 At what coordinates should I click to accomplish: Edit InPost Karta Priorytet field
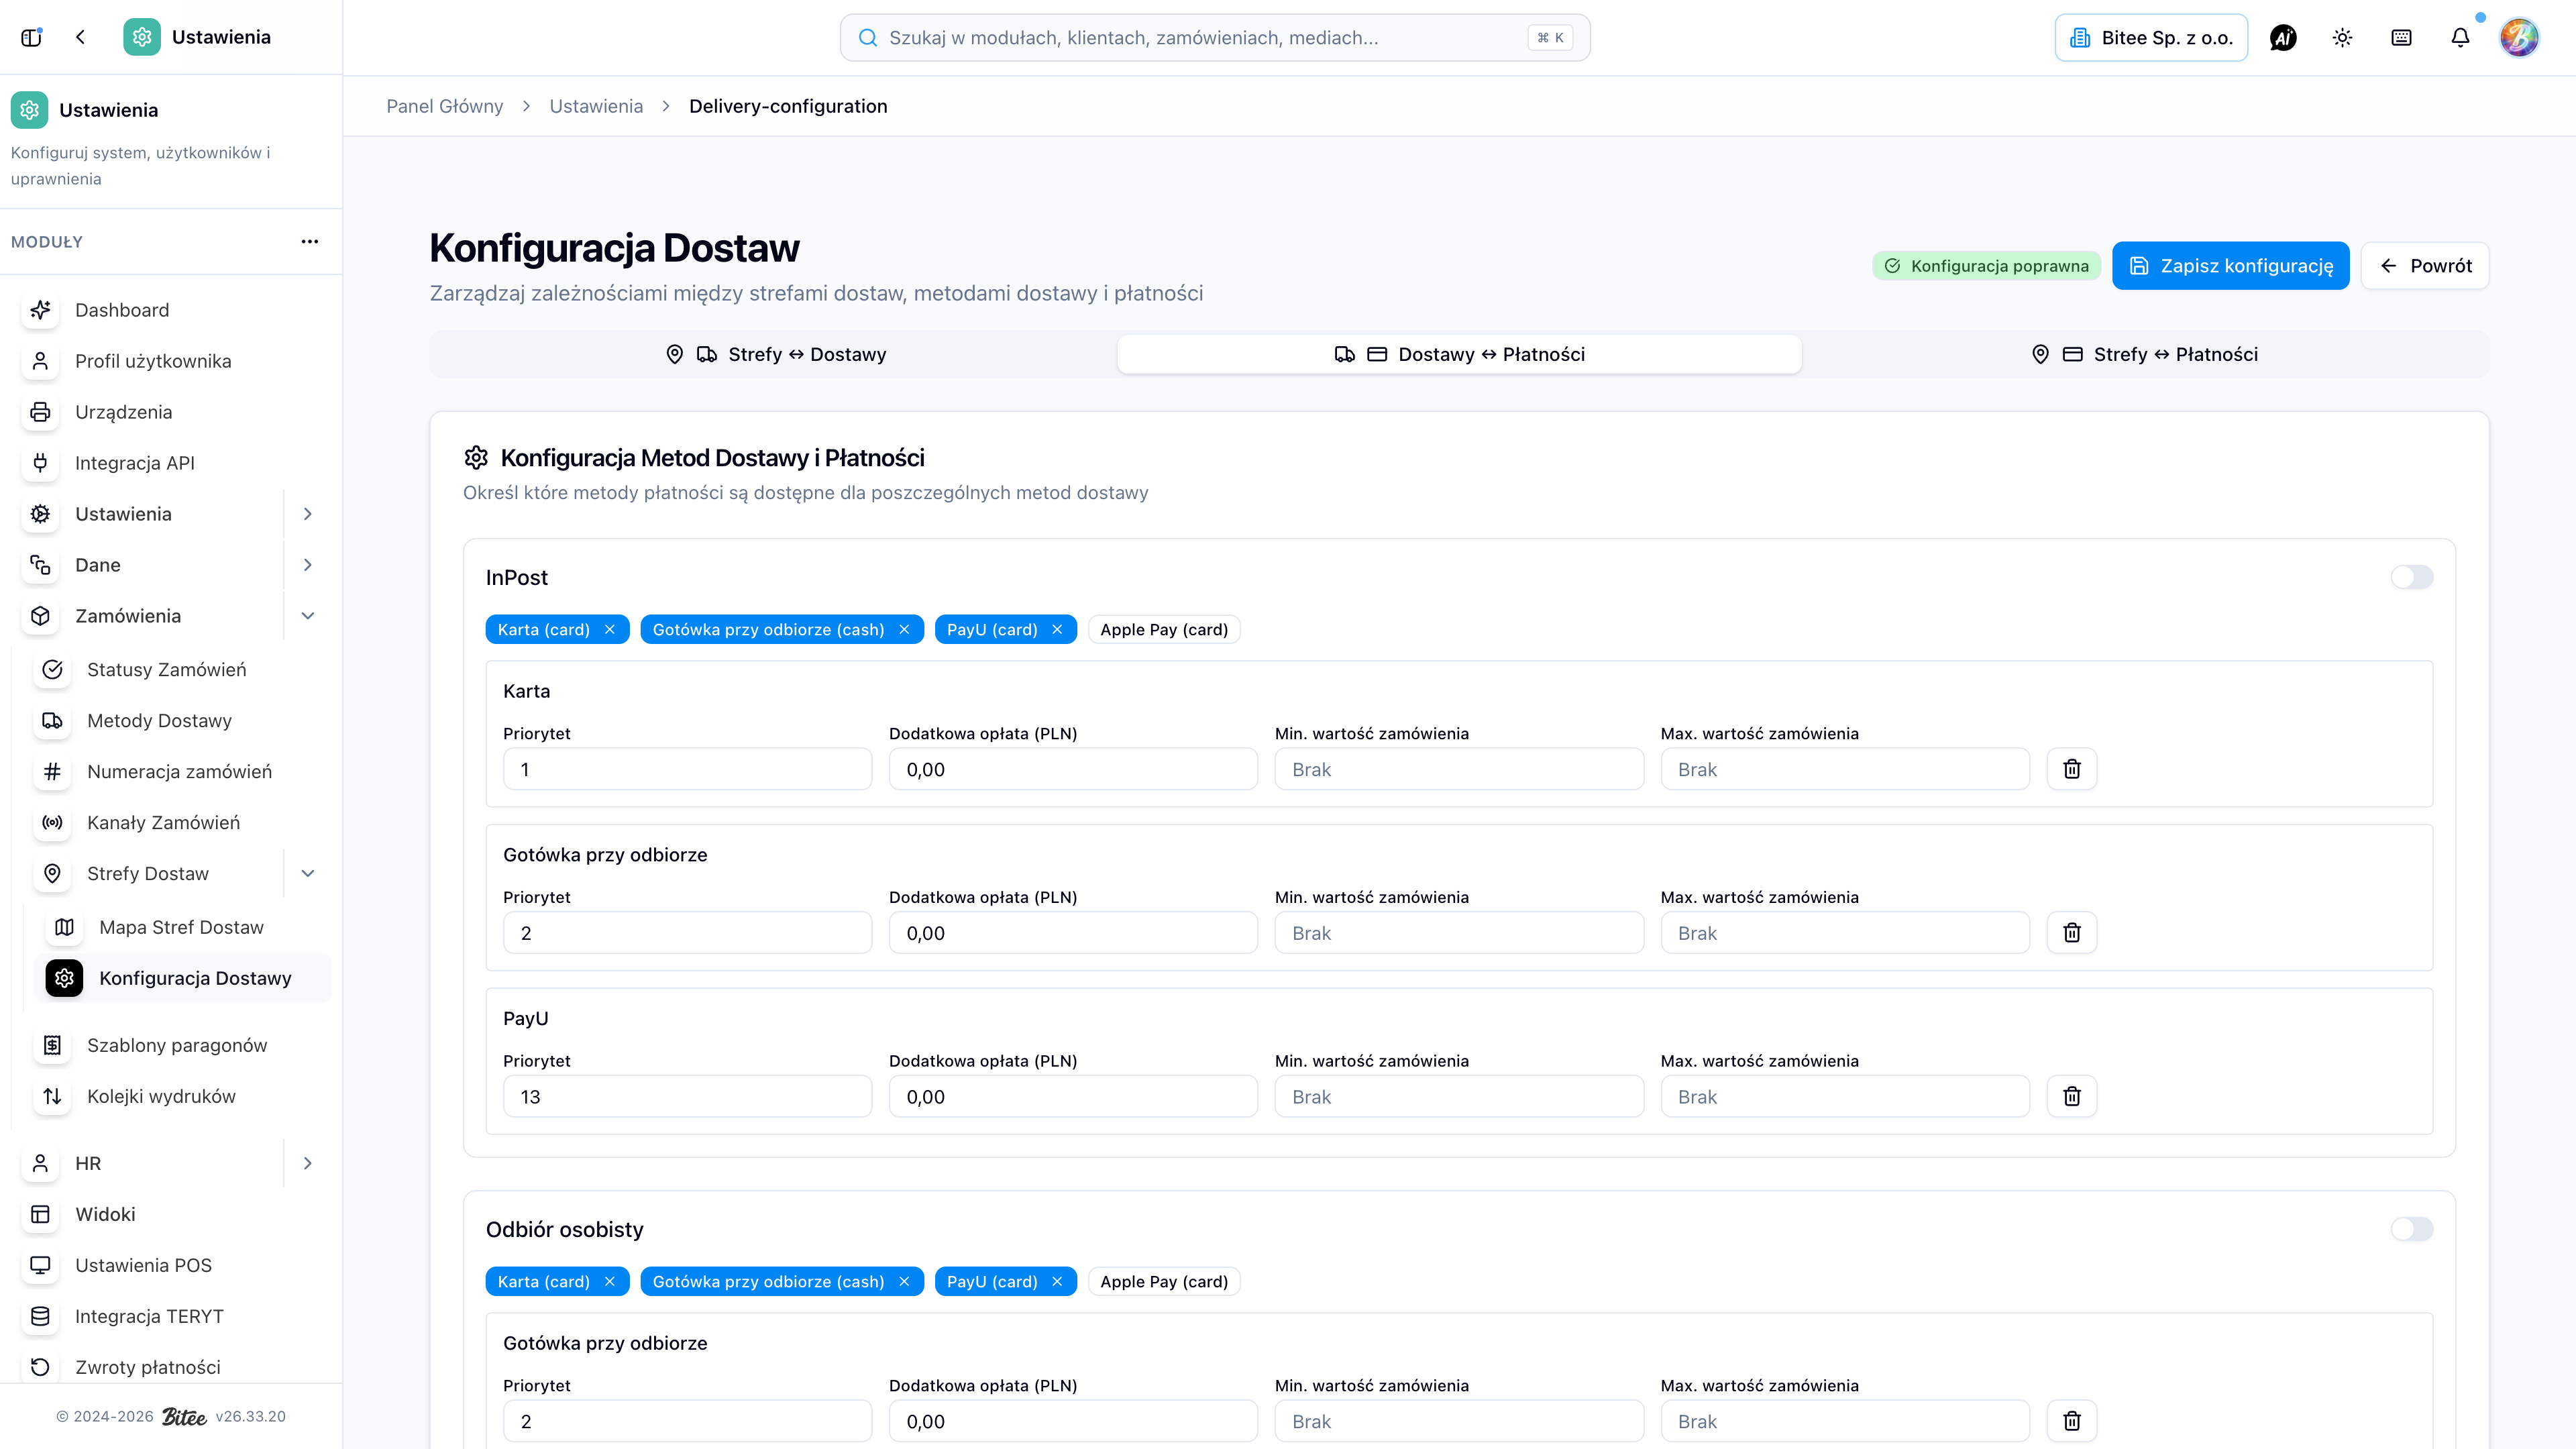click(687, 769)
